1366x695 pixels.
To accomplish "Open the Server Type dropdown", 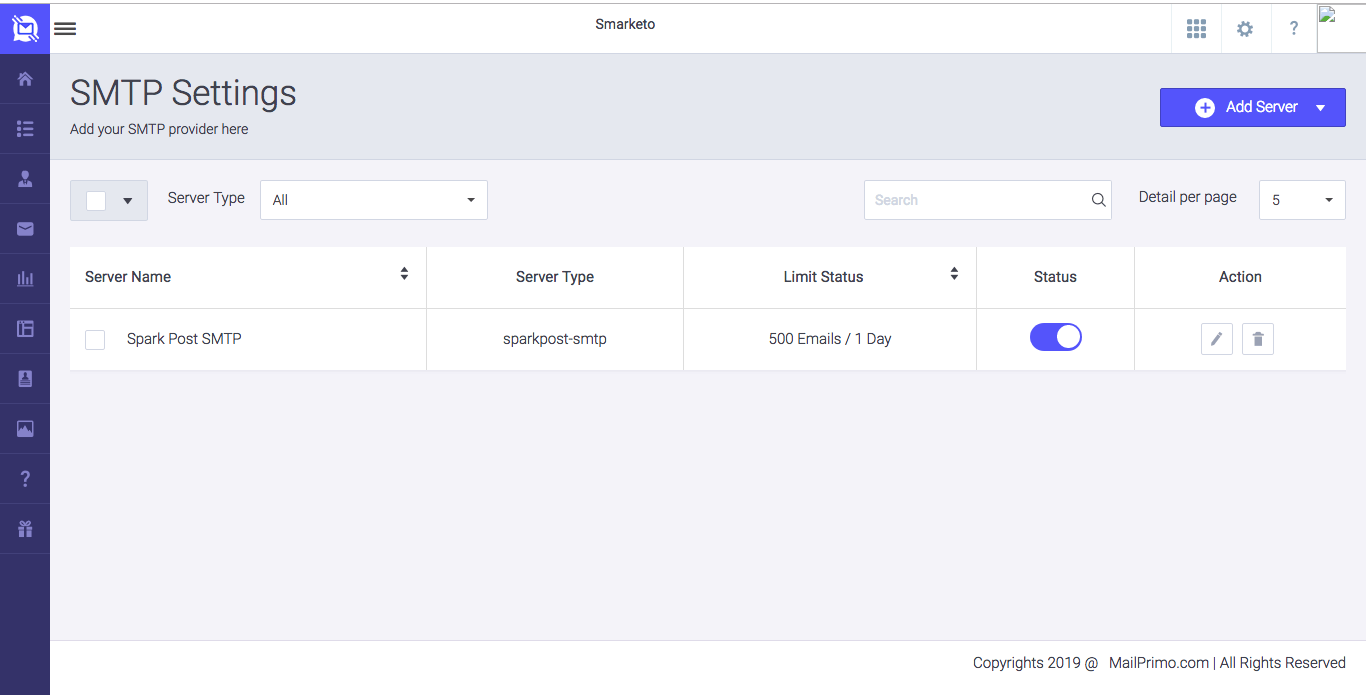I will tap(374, 200).
